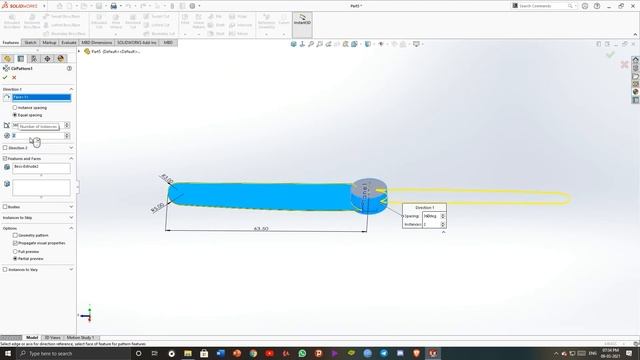Viewport: 640px width, 360px height.
Task: Switch to the SOLIDWORKS Add-Ins tab
Action: 137,42
